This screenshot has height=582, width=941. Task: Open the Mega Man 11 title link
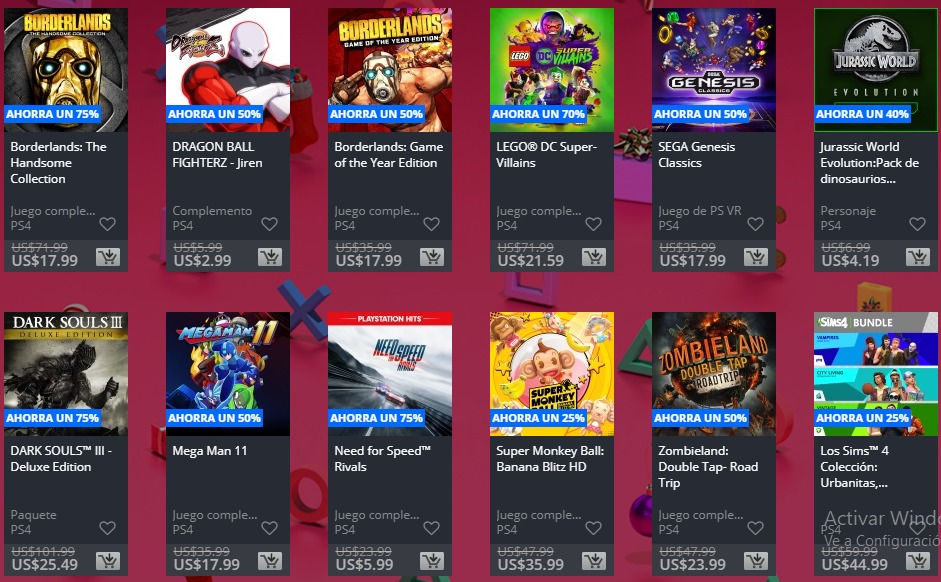point(209,451)
